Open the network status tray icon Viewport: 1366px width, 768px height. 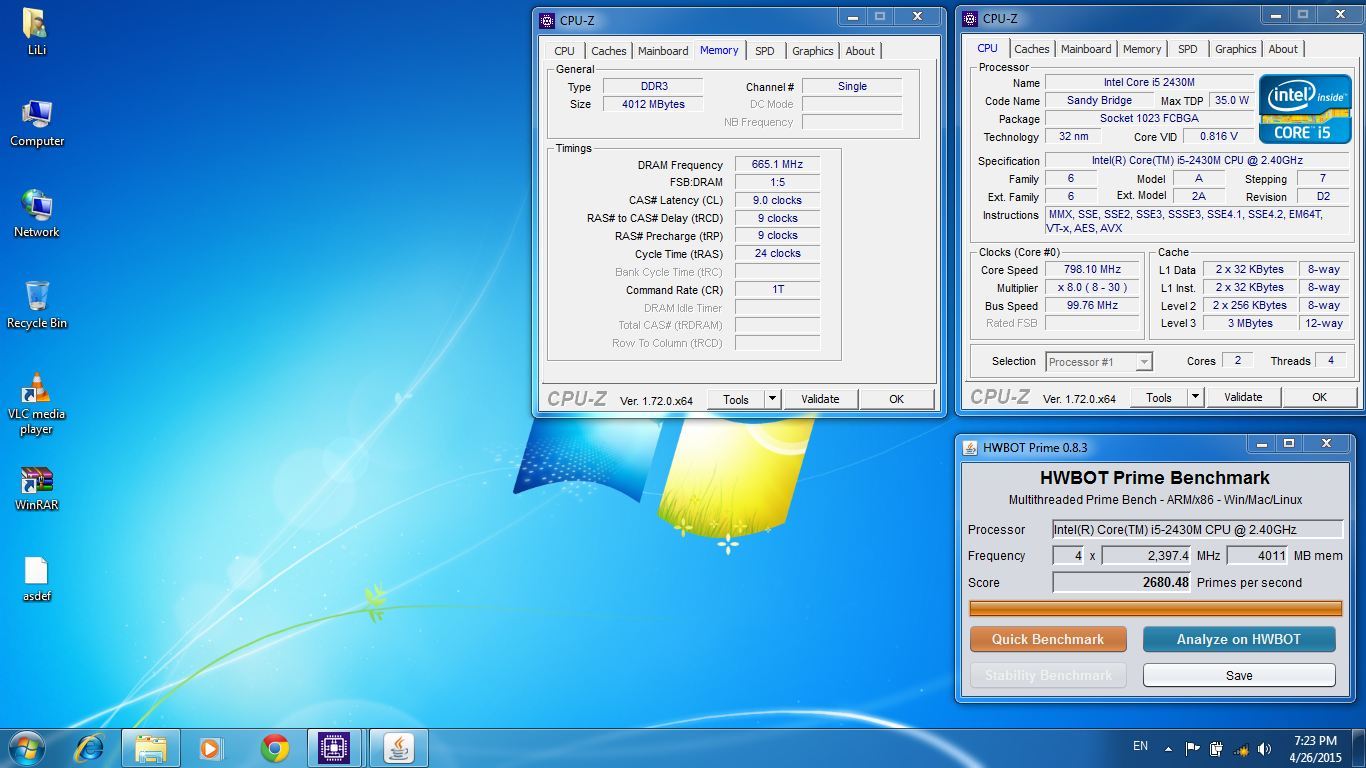tap(1241, 748)
